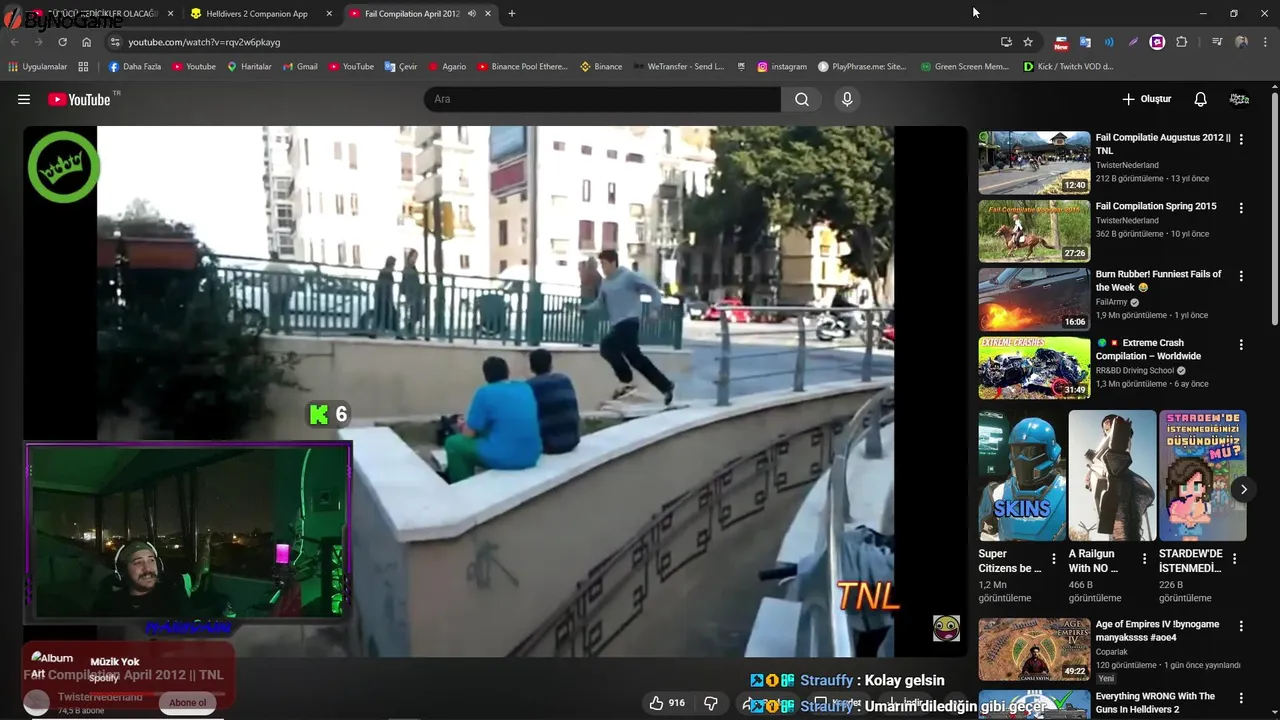Screen dimensions: 1280x720
Task: Open options for Extreme Crash Compilation video
Action: tap(1241, 344)
